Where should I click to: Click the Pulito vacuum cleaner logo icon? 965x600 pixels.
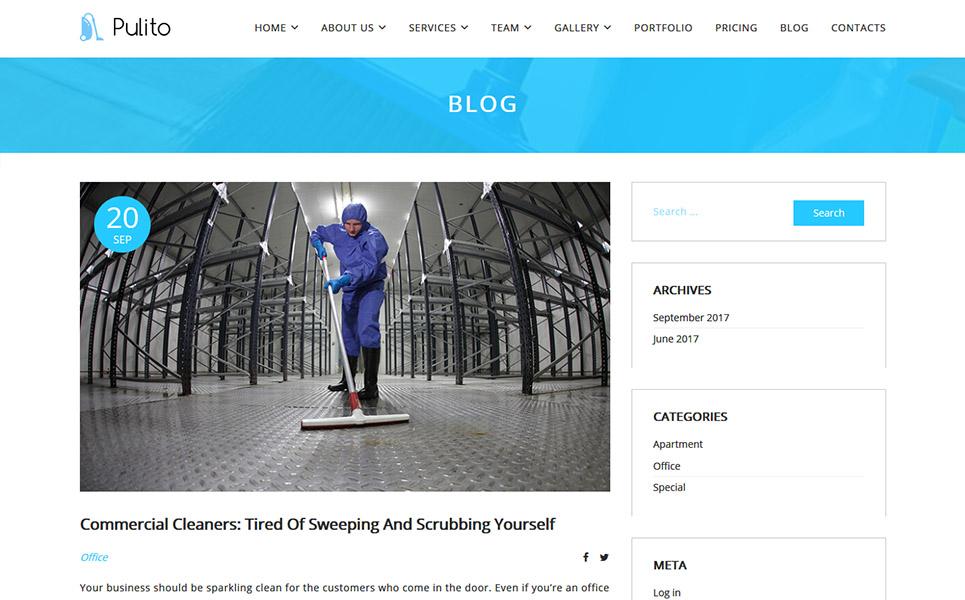coord(91,27)
